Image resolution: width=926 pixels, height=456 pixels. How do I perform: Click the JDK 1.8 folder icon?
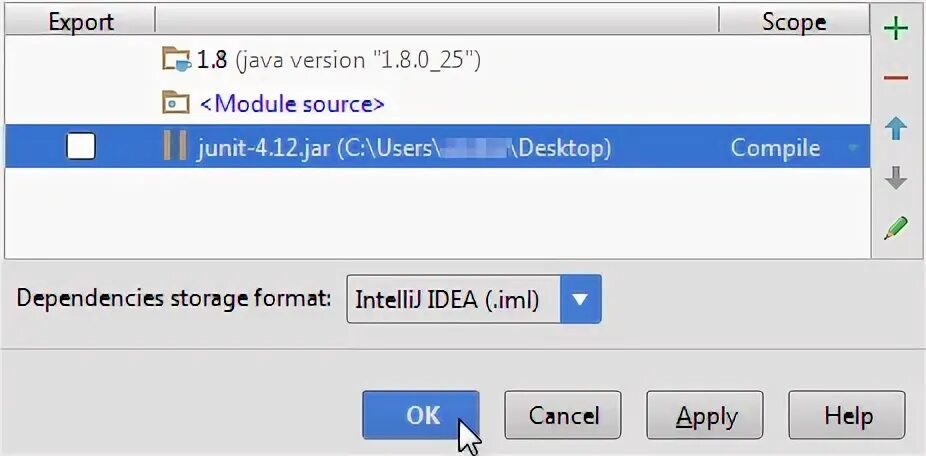177,60
